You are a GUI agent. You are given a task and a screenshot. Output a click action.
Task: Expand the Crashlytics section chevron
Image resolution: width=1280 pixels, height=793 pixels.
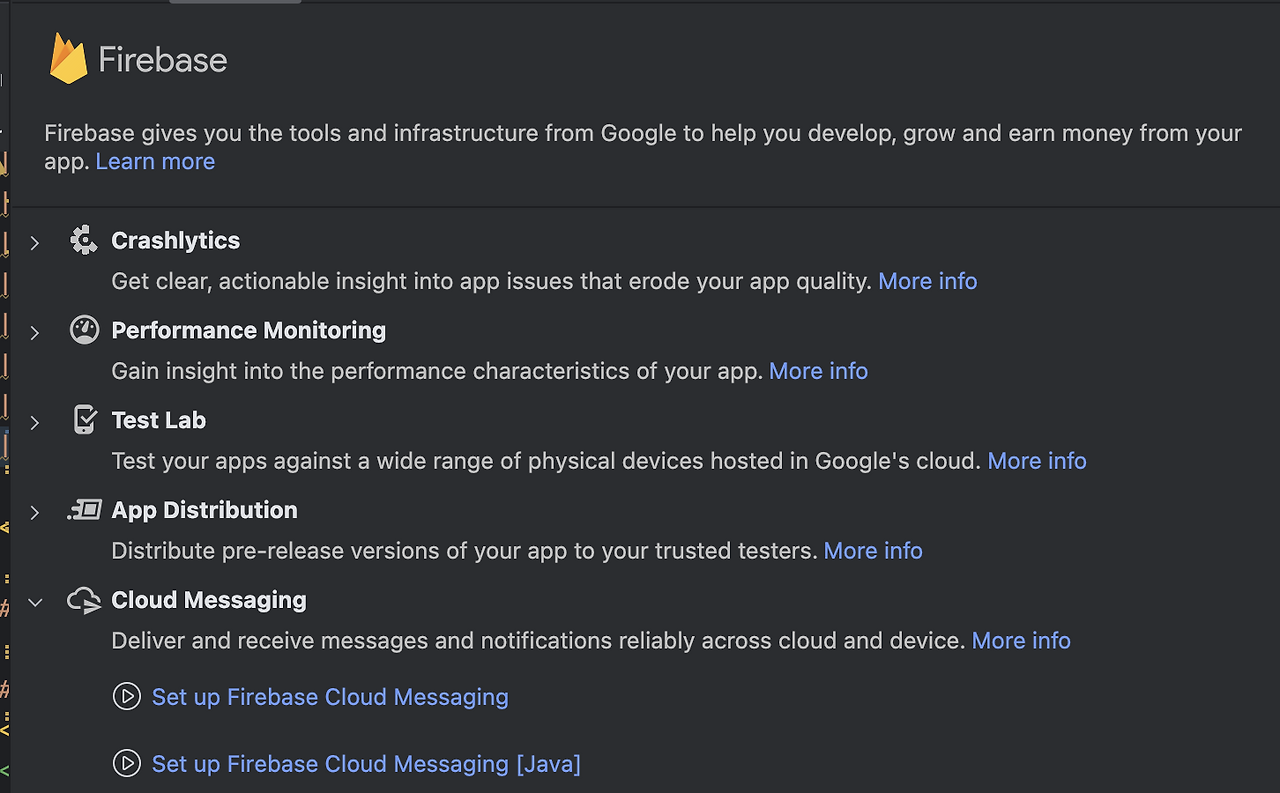[x=35, y=242]
